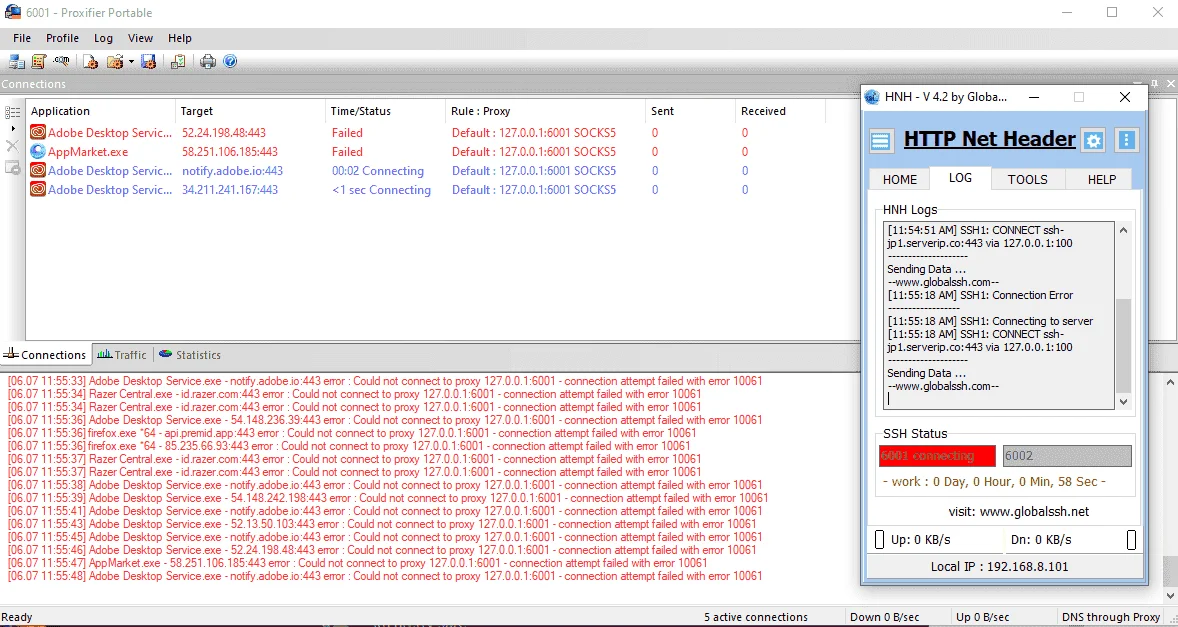Click Adobe icon of 34.211.241.167 row
The image size is (1178, 627).
[38, 190]
